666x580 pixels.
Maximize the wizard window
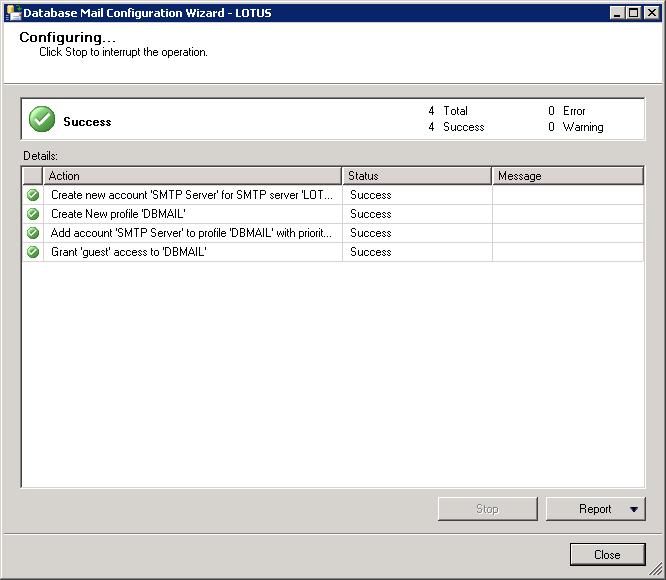tap(633, 13)
